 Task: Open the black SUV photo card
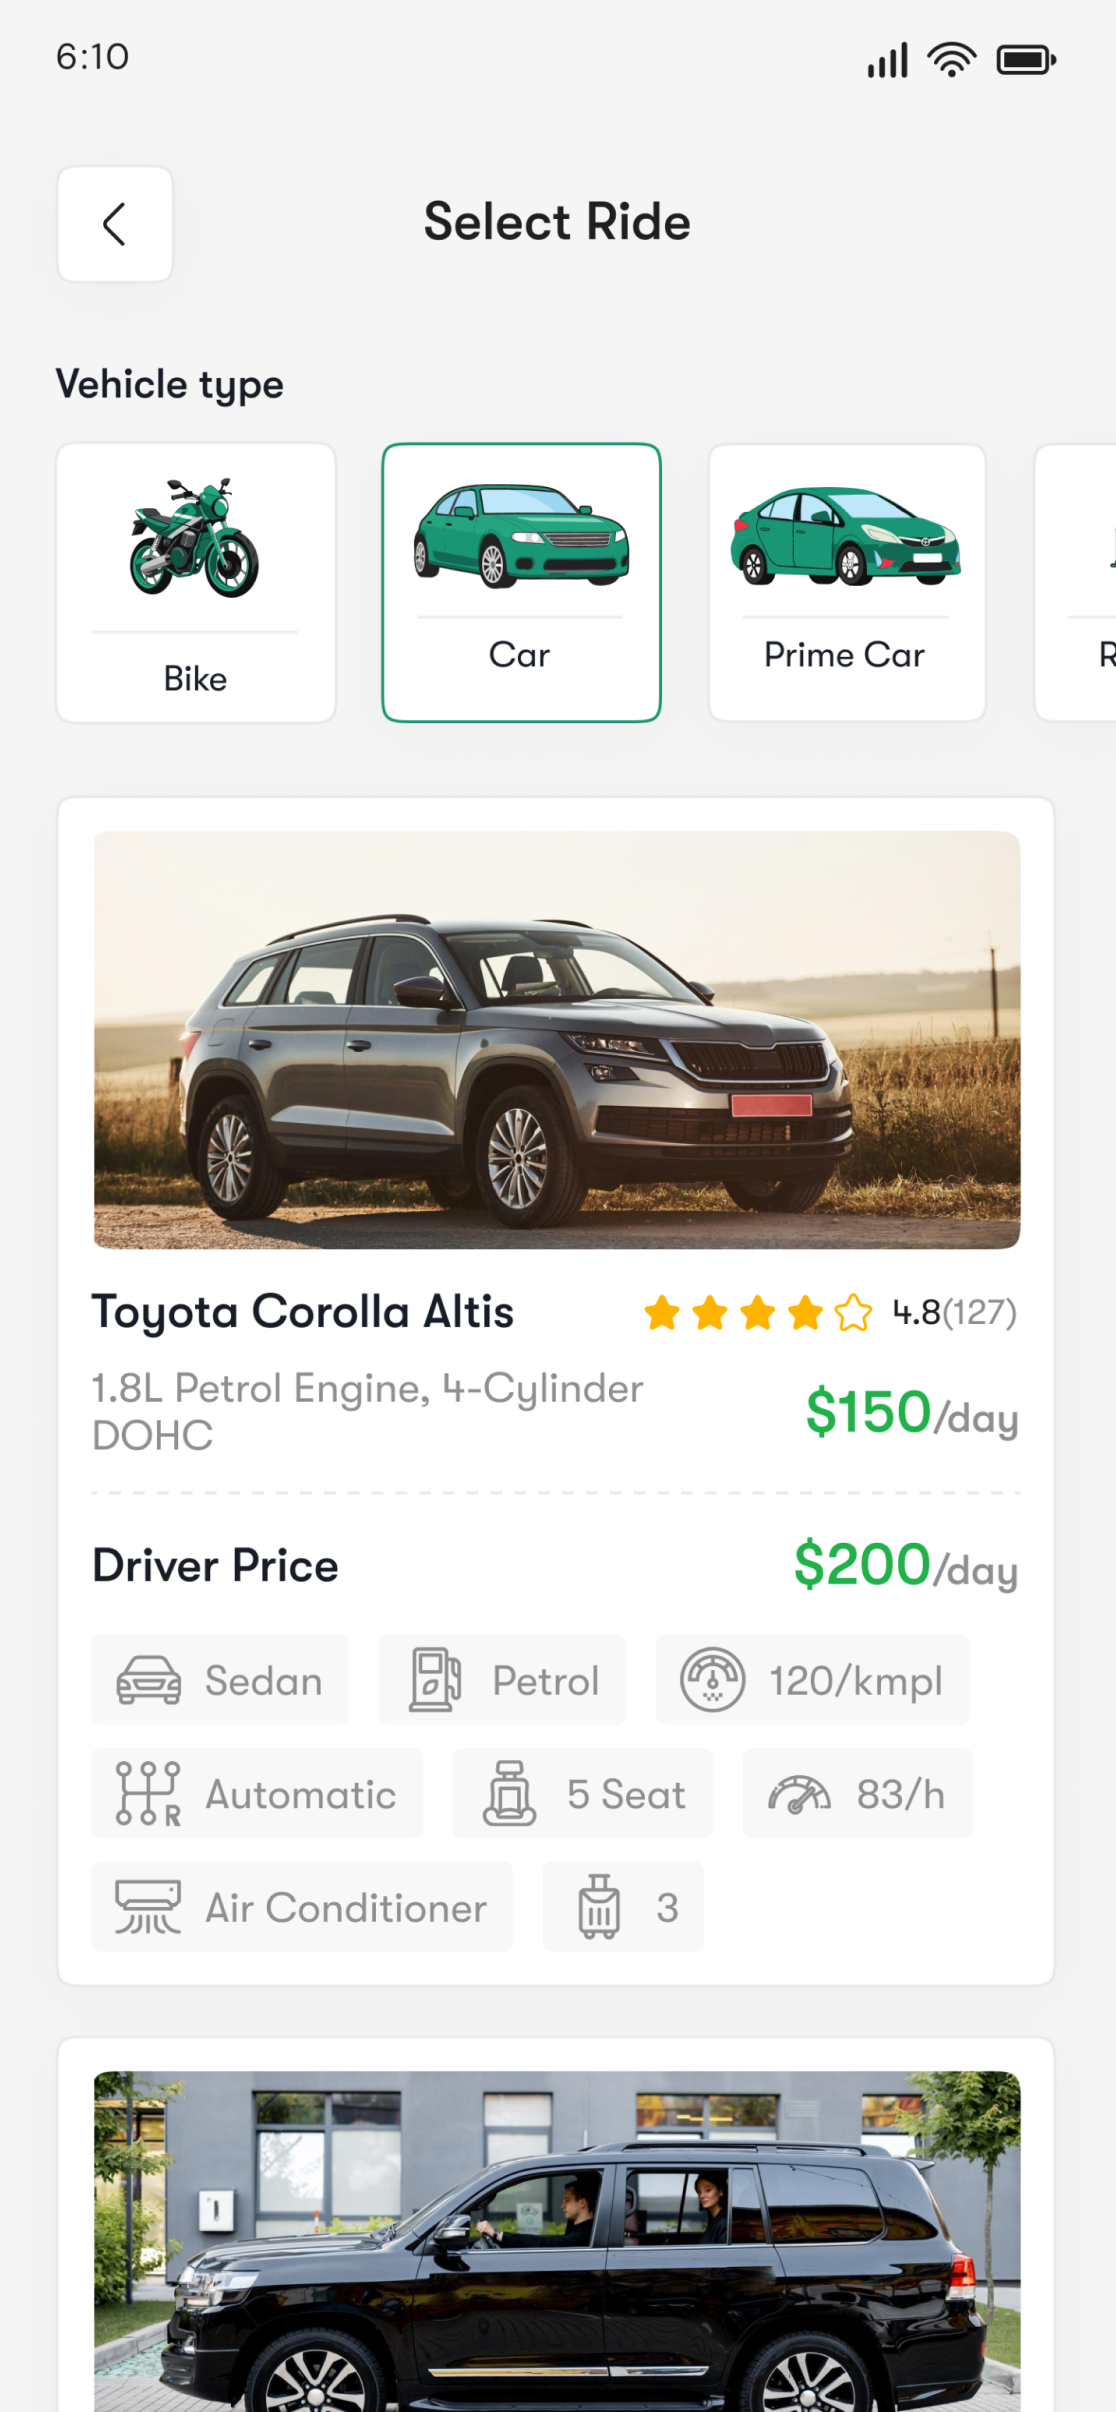tap(557, 2240)
